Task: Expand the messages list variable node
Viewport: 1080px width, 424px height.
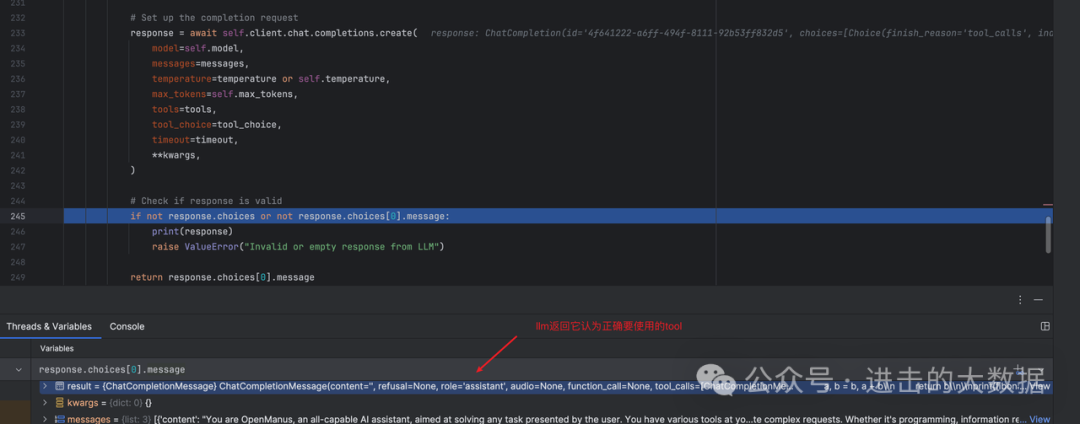Action: 45,419
